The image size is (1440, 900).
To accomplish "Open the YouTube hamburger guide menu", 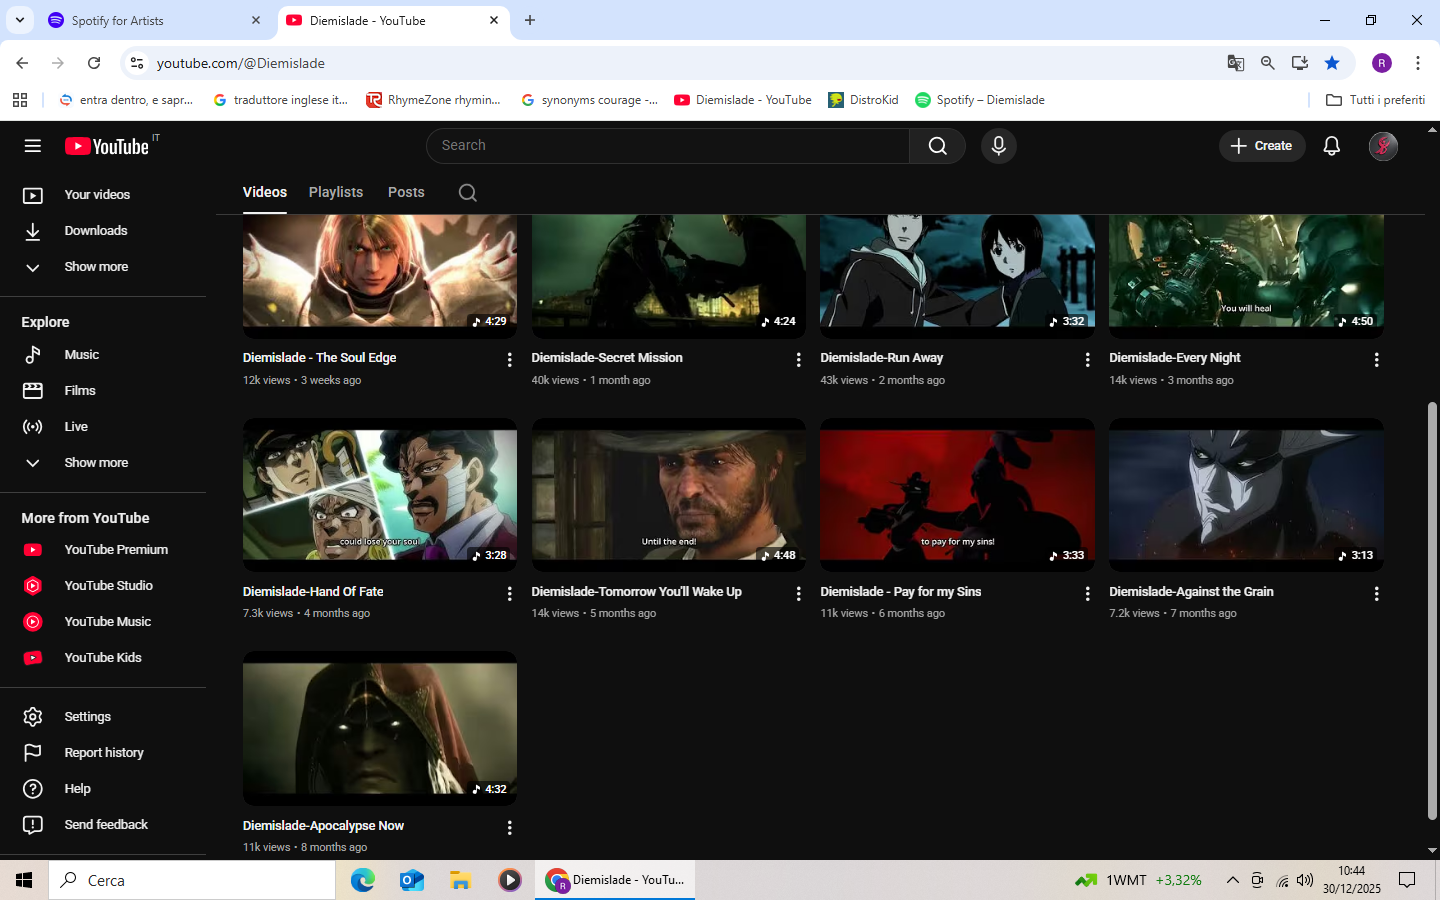I will [x=33, y=146].
